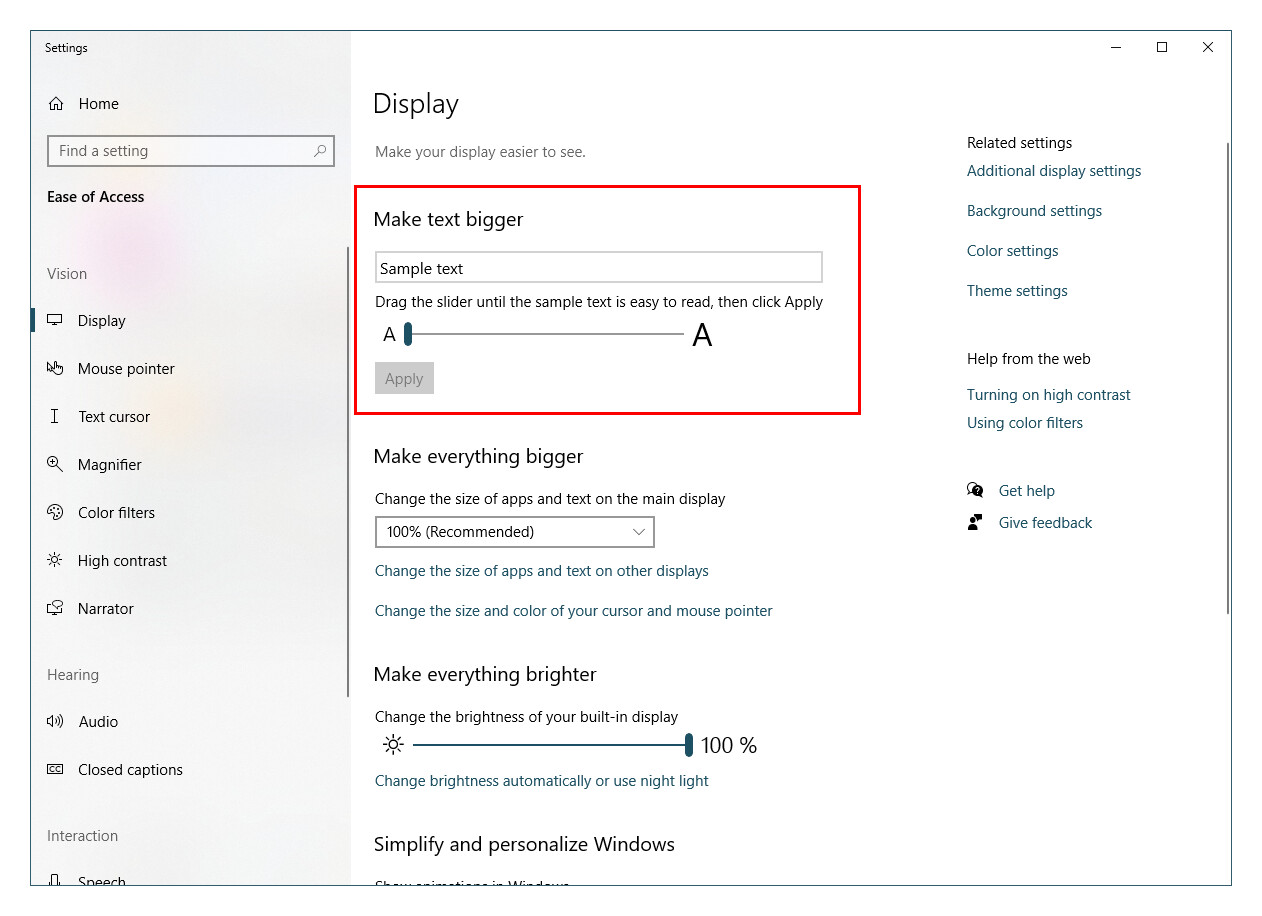Click Change brightness automatically or use night light
1262x916 pixels.
[541, 781]
